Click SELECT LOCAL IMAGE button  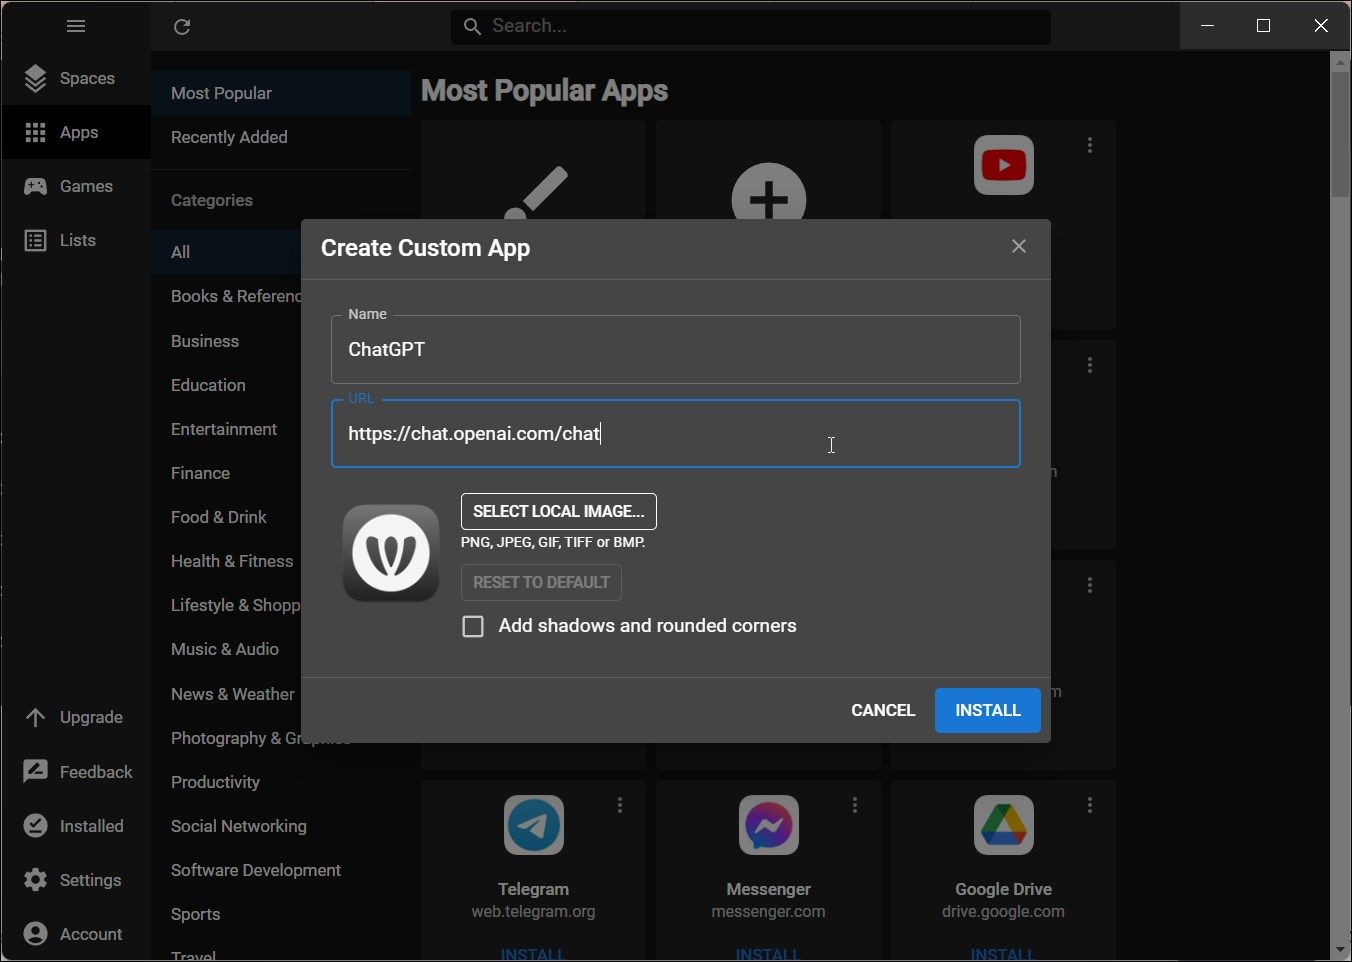tap(558, 511)
